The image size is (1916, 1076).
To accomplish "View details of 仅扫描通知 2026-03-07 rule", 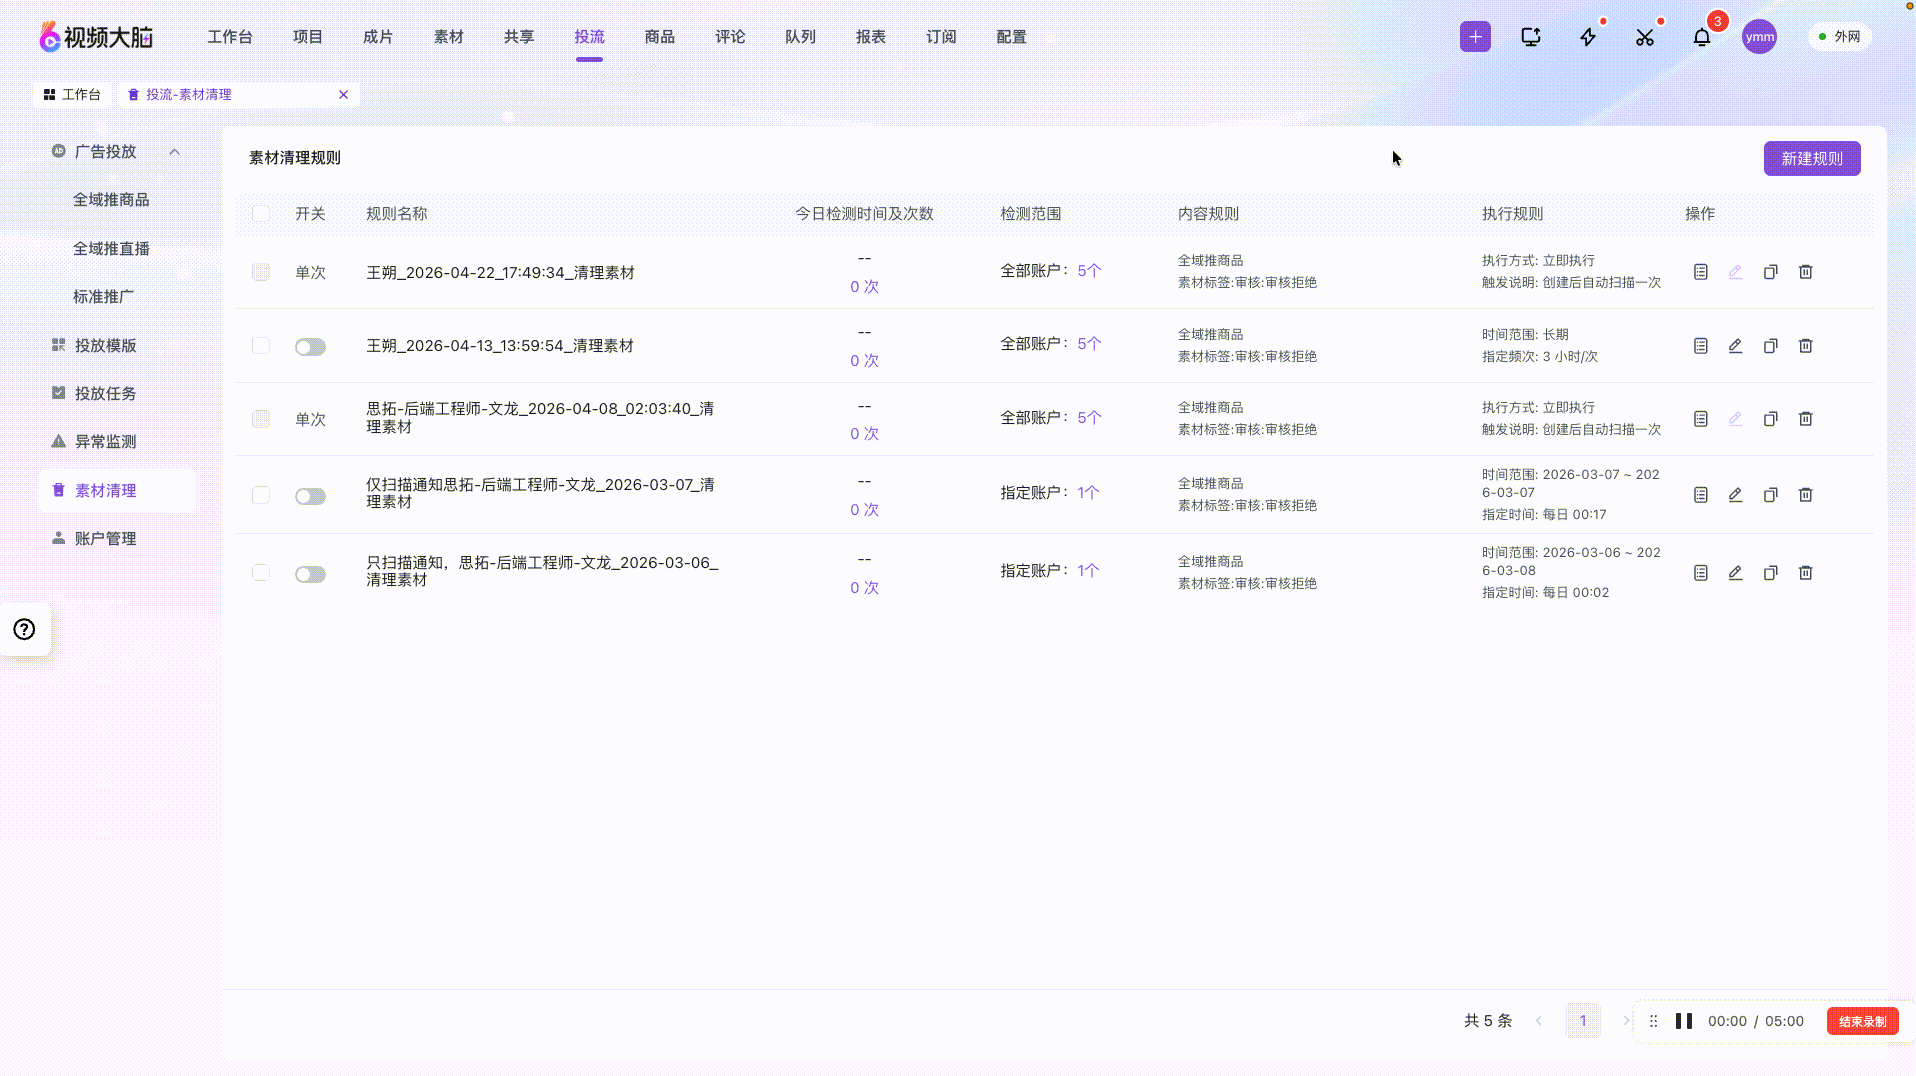I will tap(1700, 495).
